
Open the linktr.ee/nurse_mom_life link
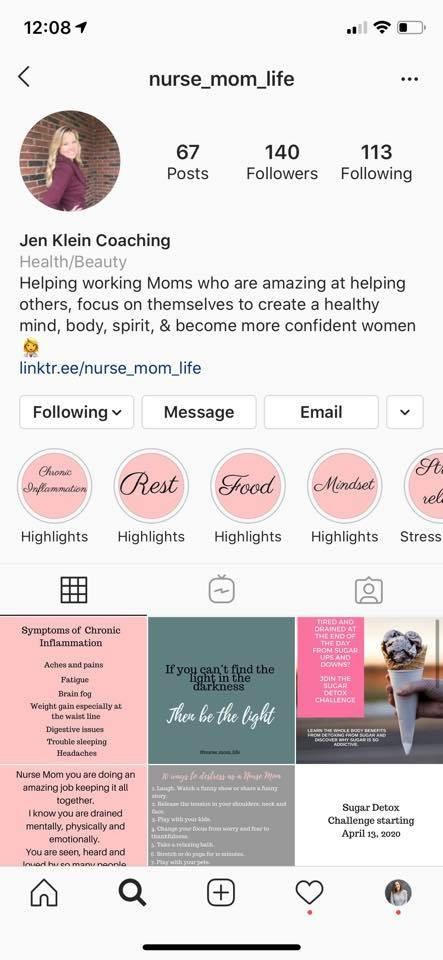pos(110,368)
